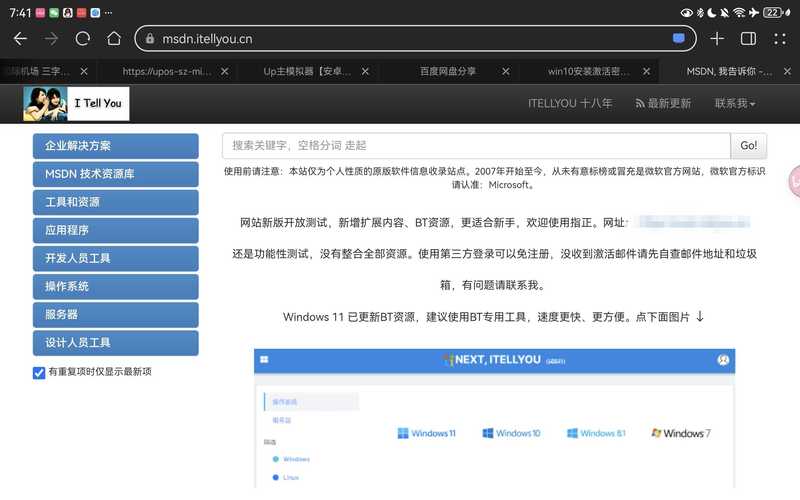
Task: Click the Windows 10 logo in preview
Action: (511, 433)
